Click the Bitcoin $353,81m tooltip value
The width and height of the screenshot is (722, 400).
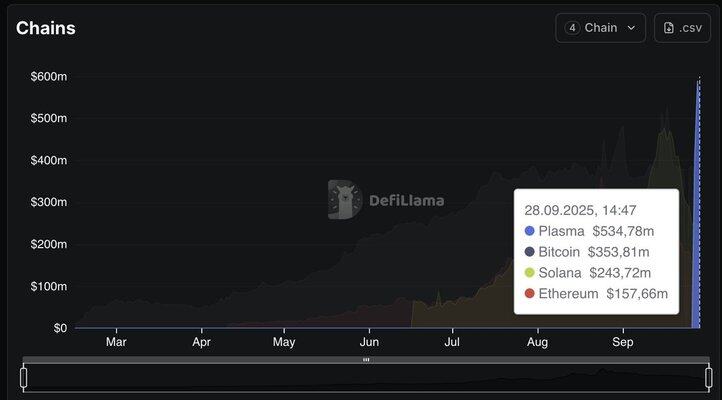(x=618, y=252)
